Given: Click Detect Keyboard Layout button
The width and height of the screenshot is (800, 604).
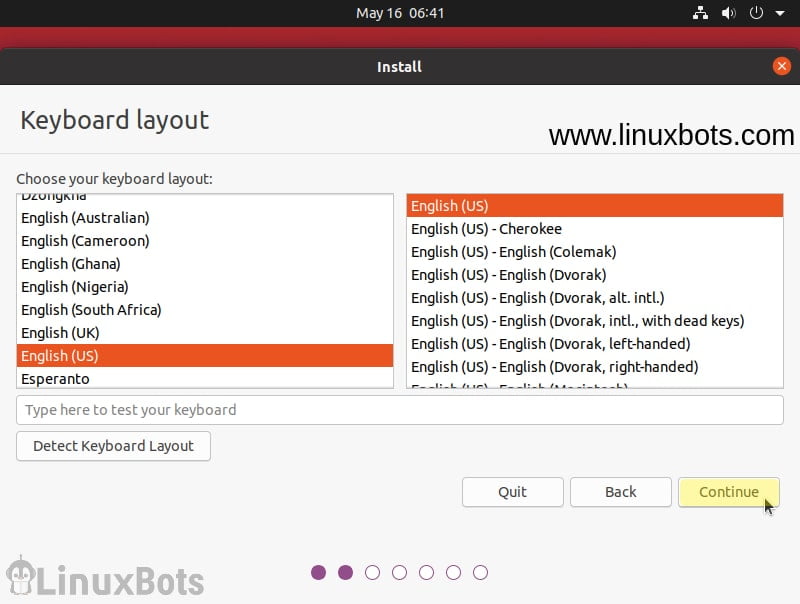Looking at the screenshot, I should [x=113, y=446].
